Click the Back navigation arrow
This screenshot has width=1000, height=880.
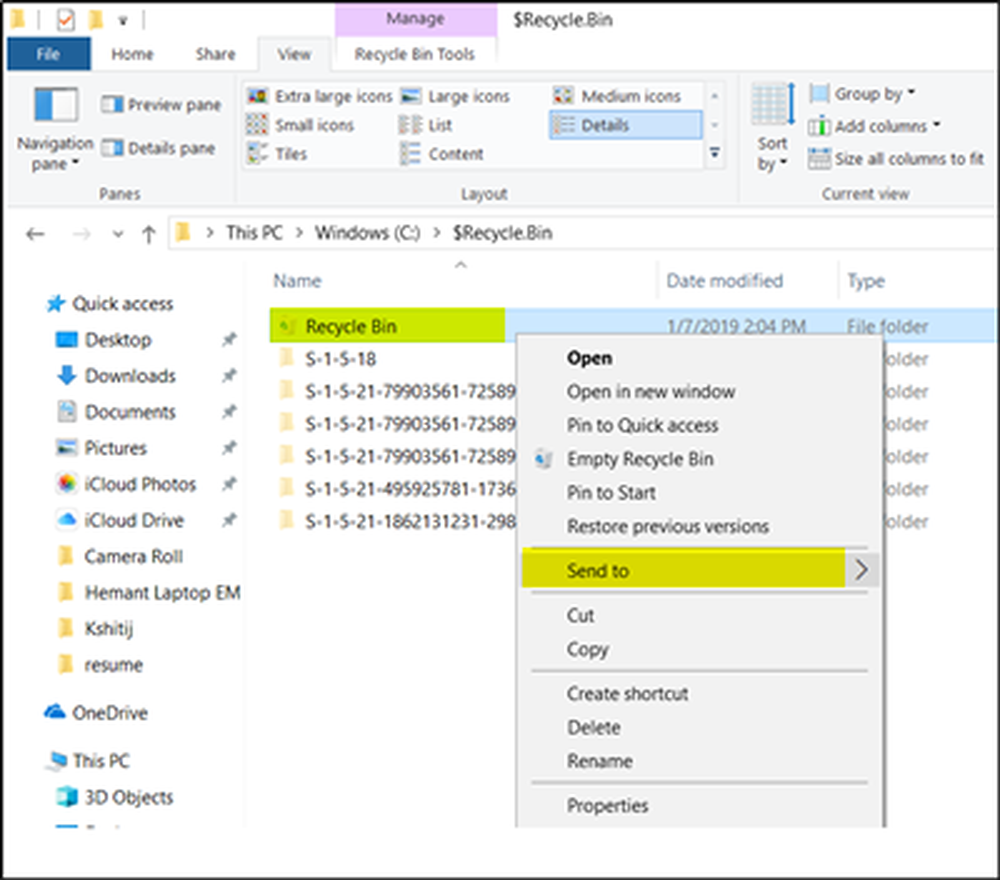[35, 234]
